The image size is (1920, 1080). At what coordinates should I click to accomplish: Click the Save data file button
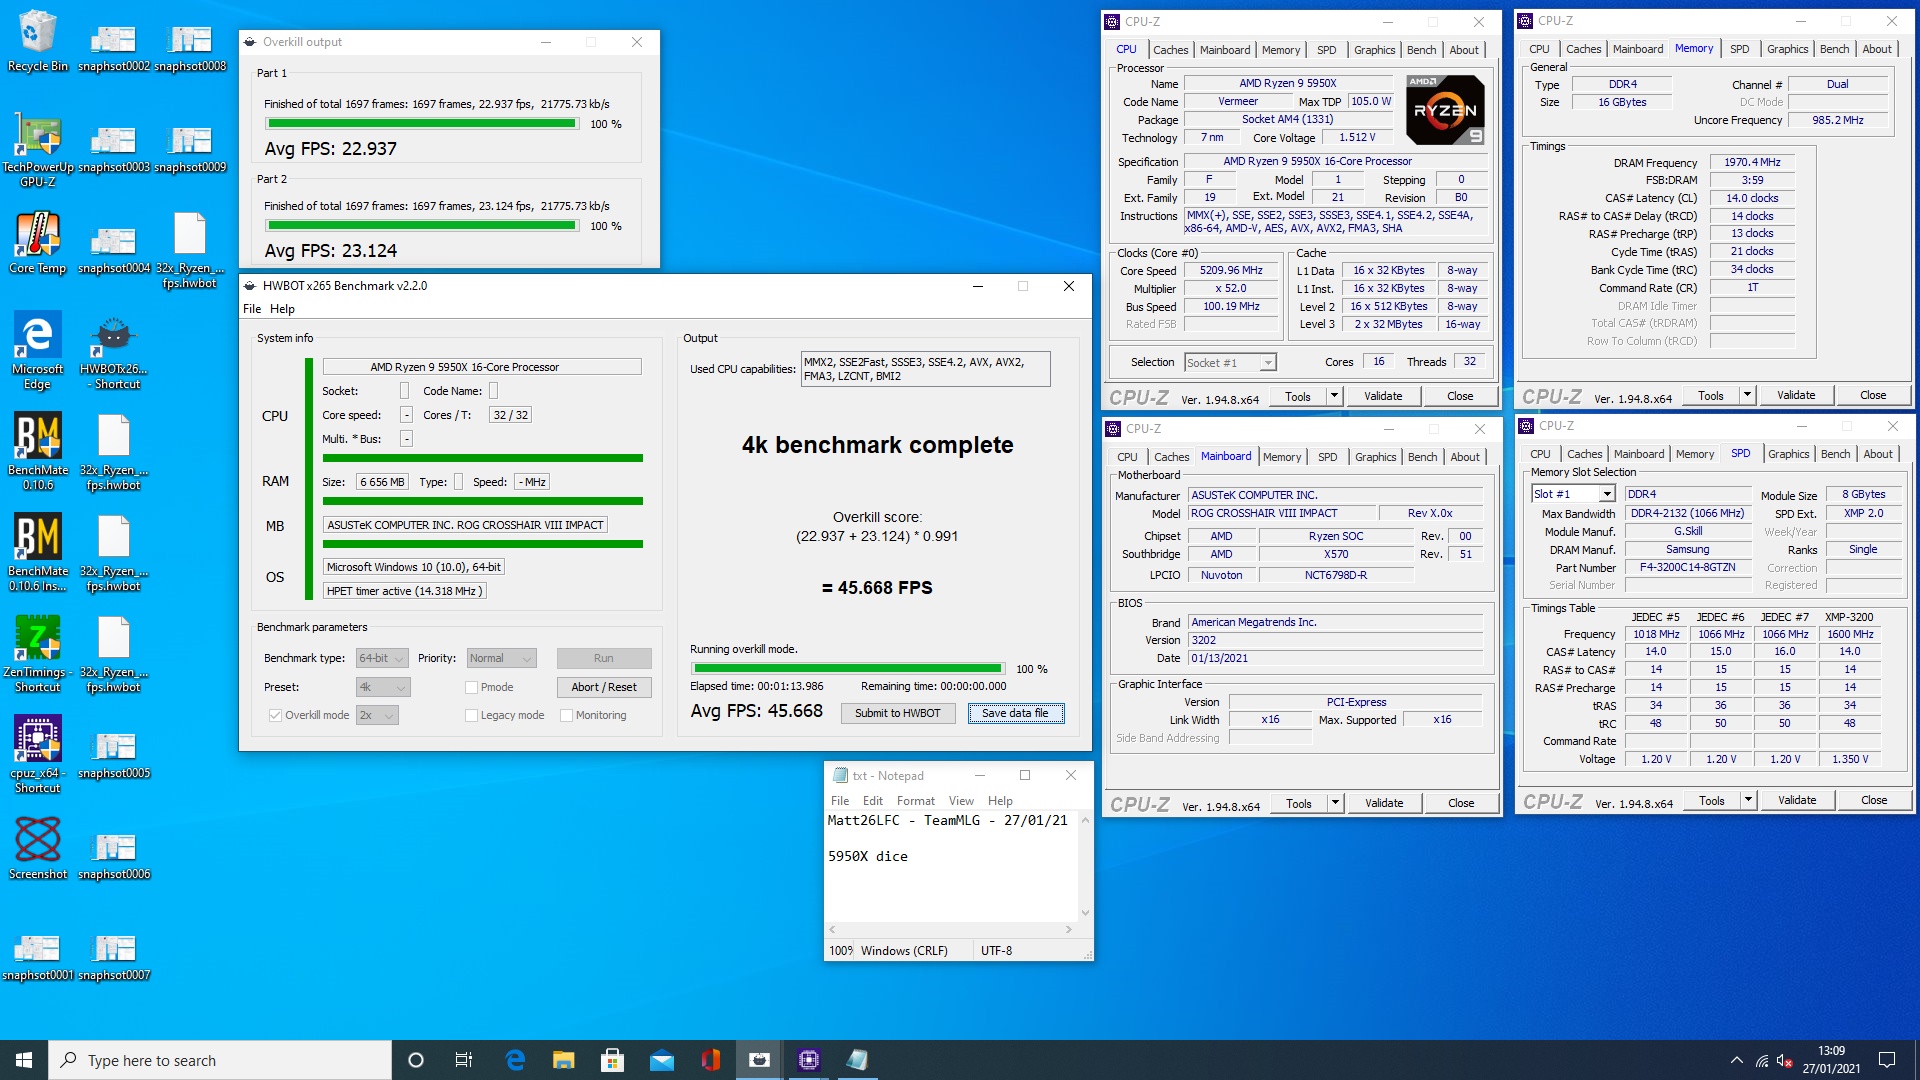(1015, 713)
